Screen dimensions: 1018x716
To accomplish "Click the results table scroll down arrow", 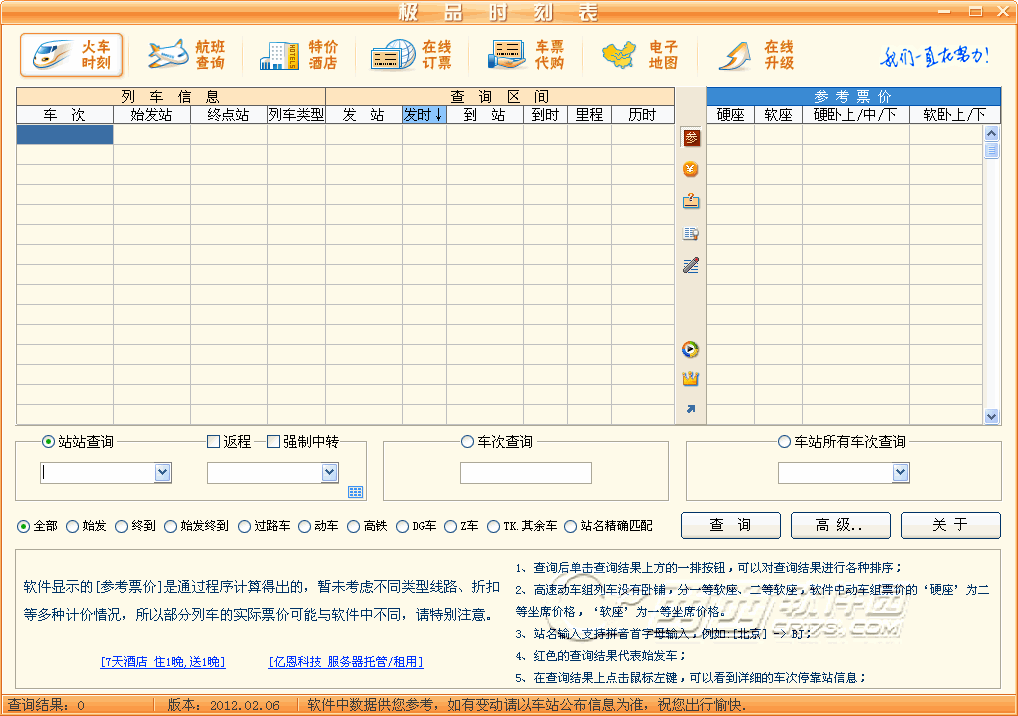I will (992, 416).
